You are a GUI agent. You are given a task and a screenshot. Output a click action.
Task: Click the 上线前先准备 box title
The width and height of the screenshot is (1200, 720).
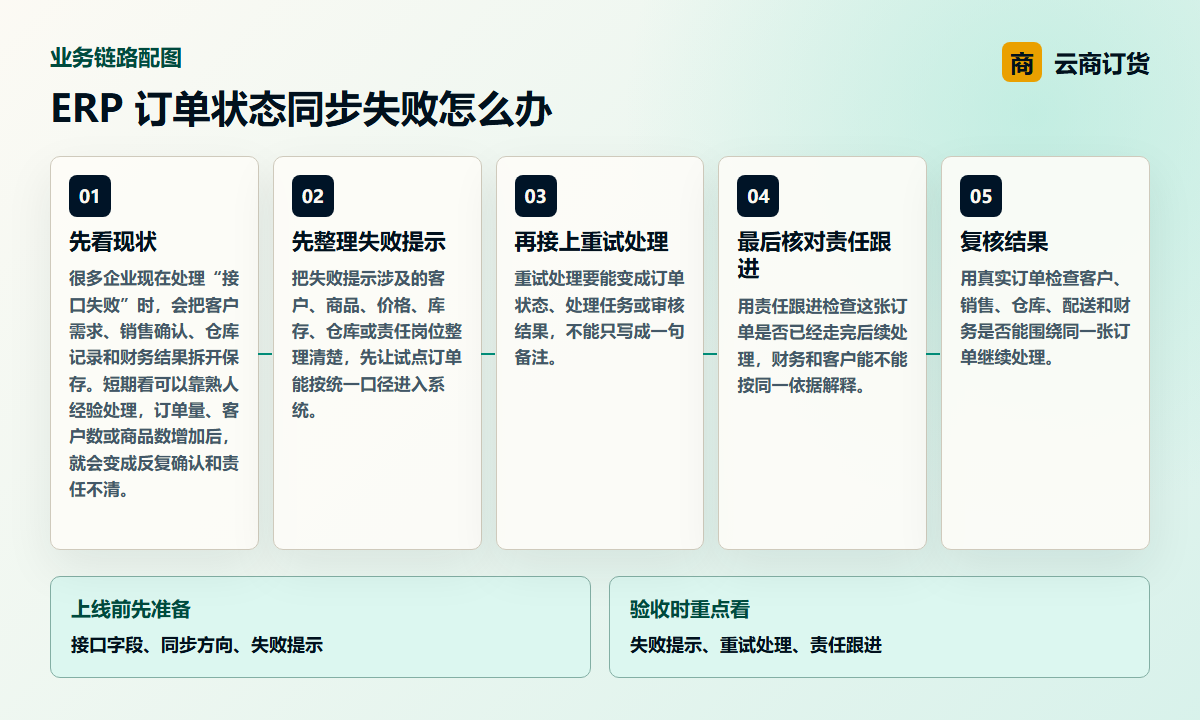tap(131, 609)
